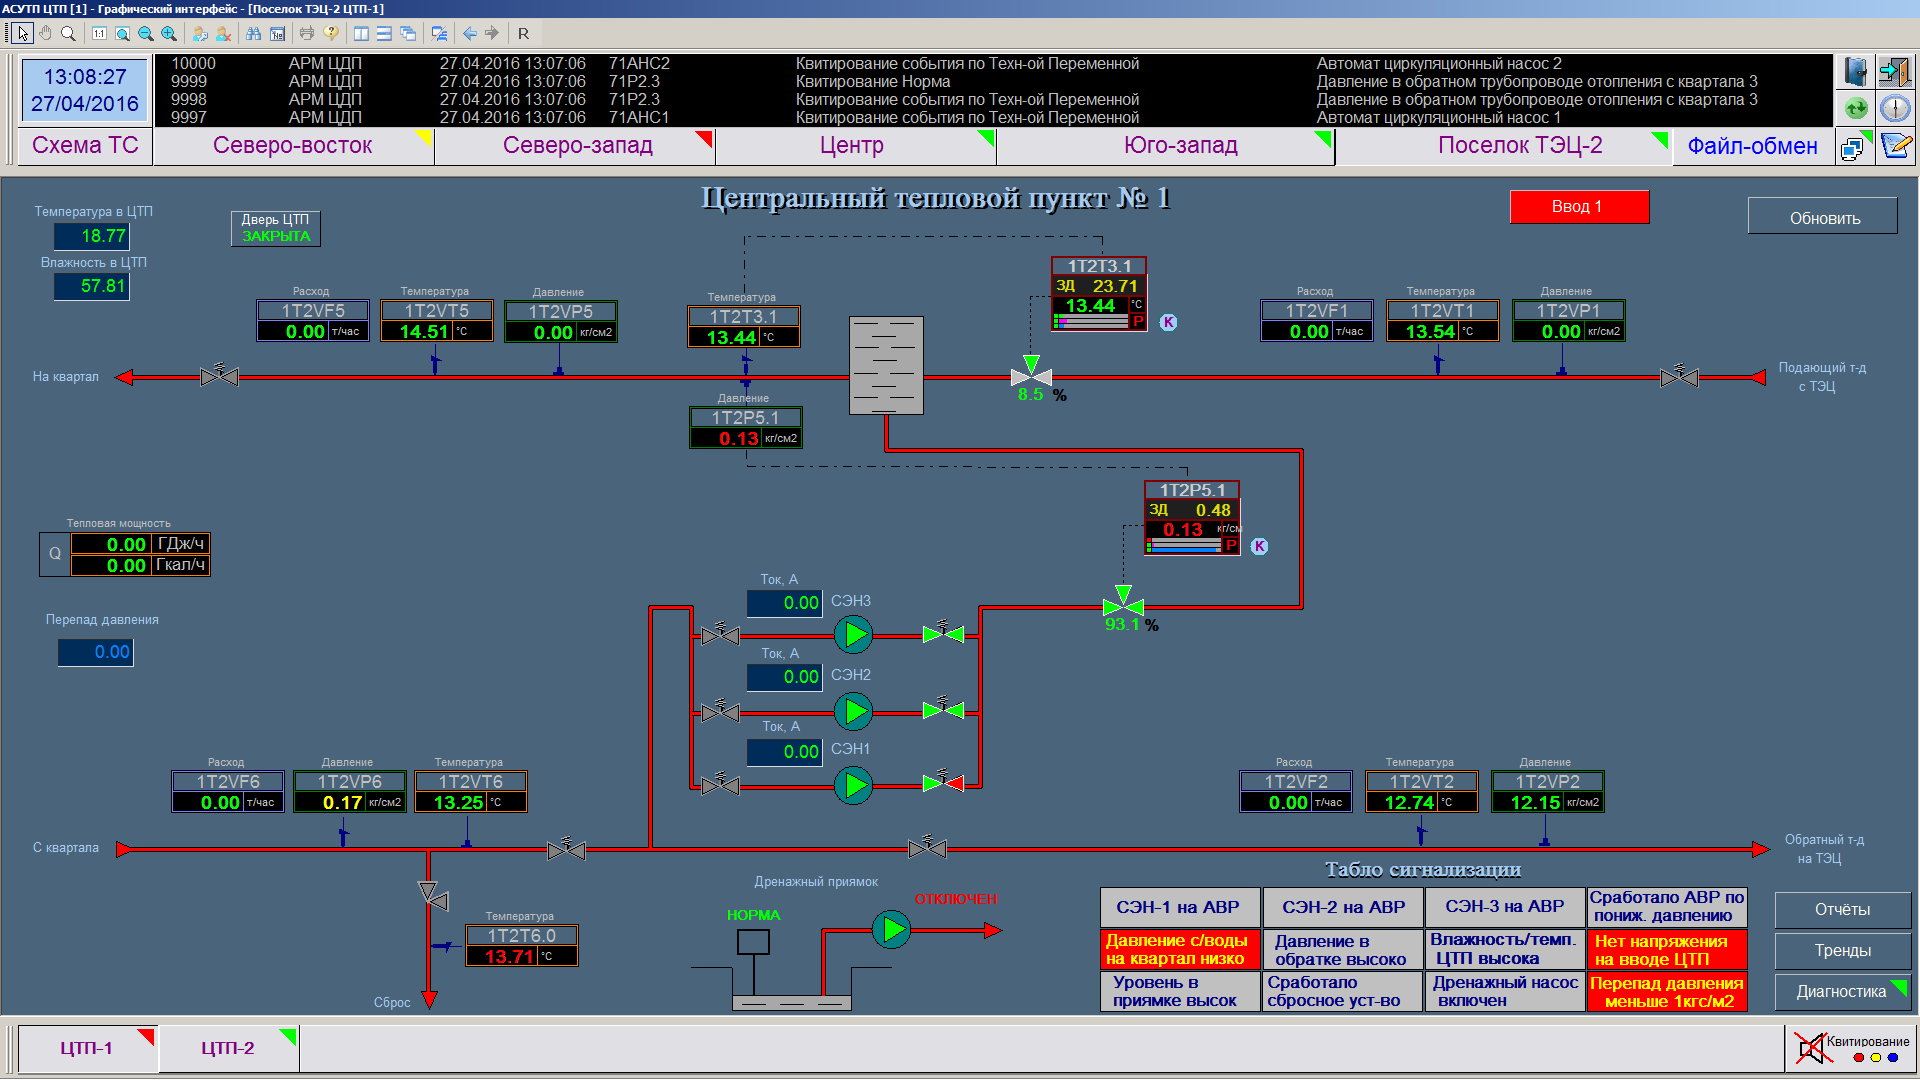The width and height of the screenshot is (1920, 1080).
Task: Click the Влажность в ЦТП value 57.81
Action: pyautogui.click(x=92, y=286)
